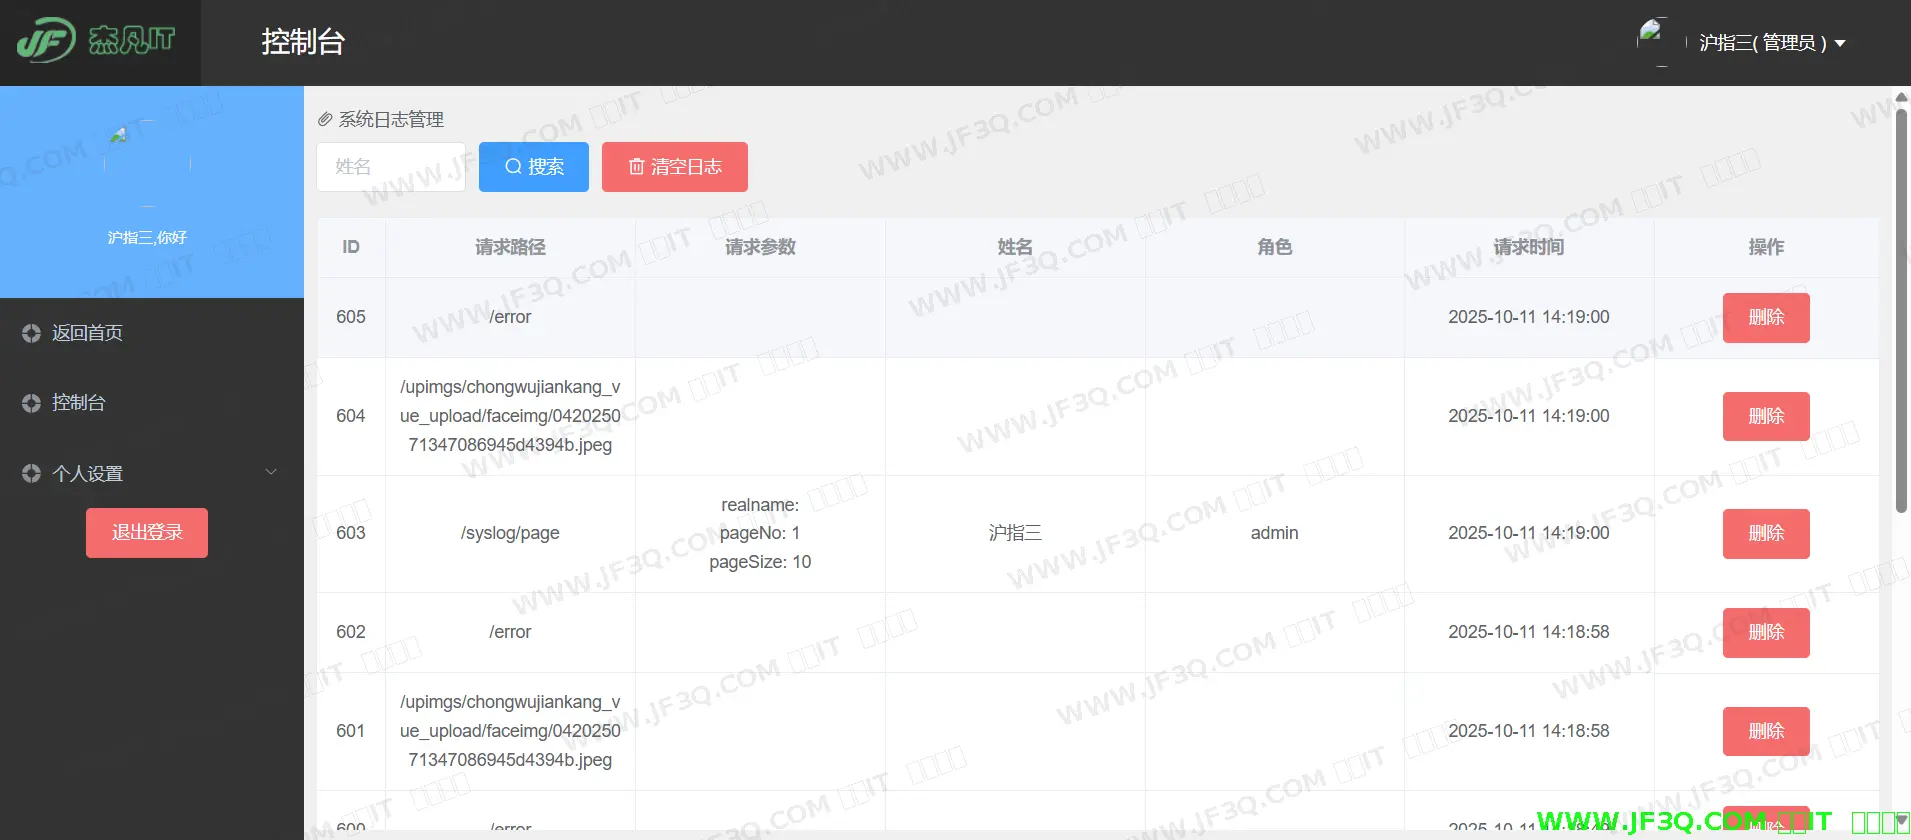
Task: Click the JF logo icon
Action: pyautogui.click(x=46, y=41)
